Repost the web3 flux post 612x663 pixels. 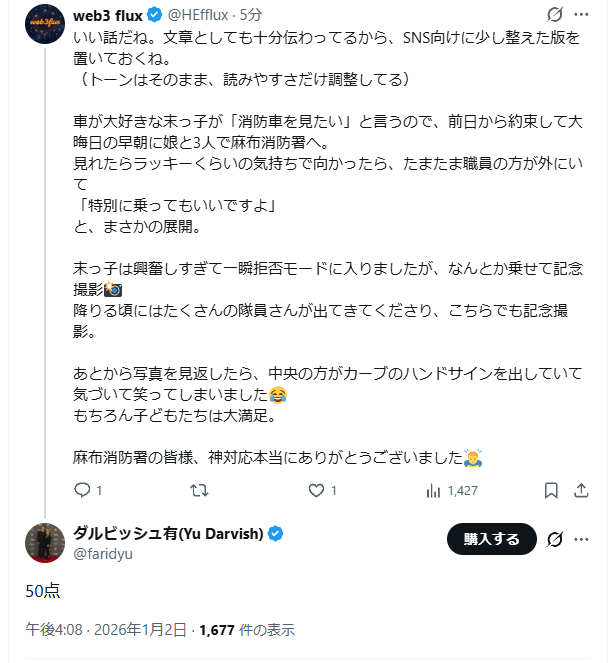tap(200, 491)
